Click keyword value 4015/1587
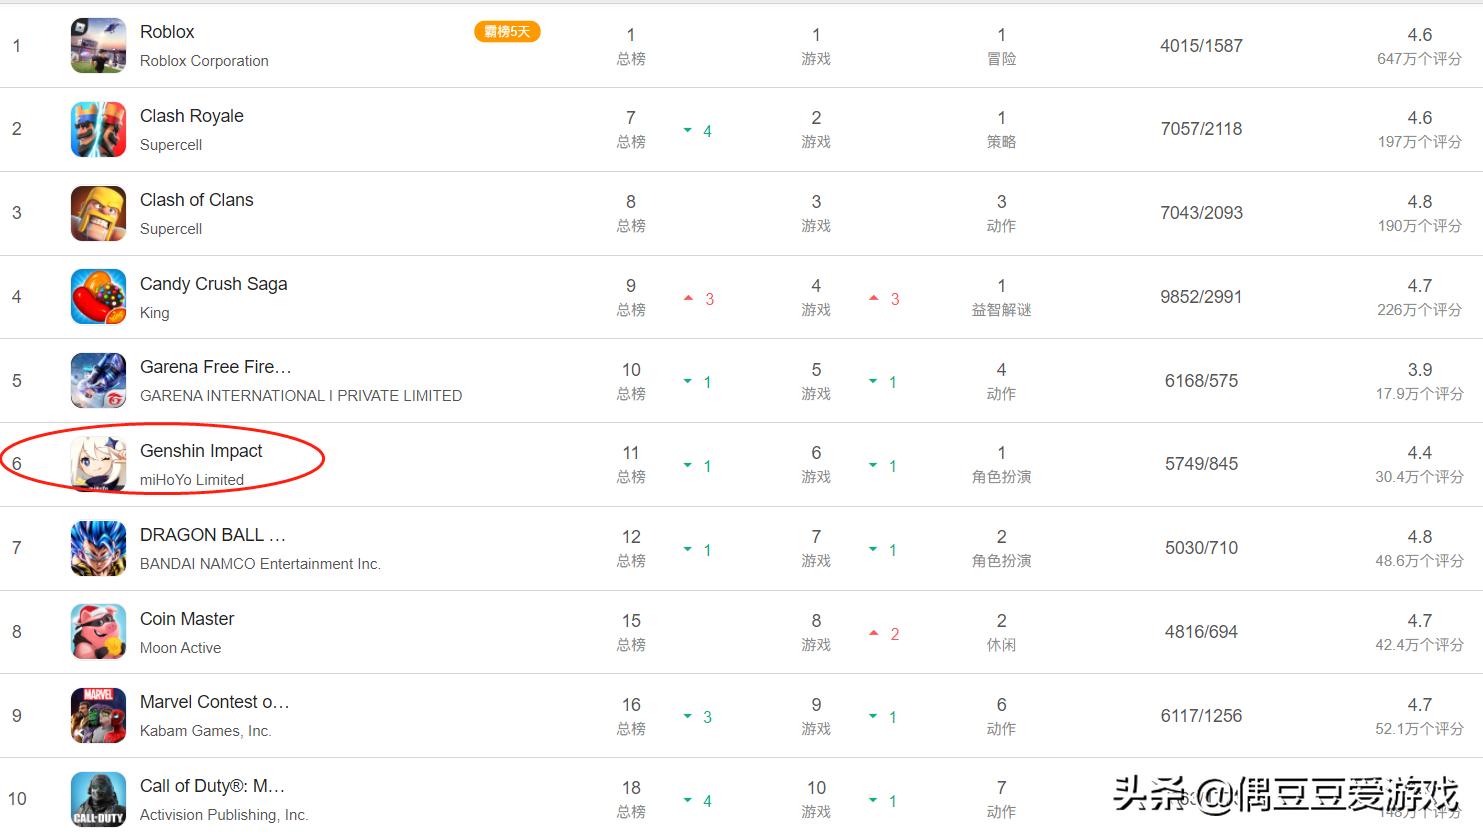Screen dimensions: 1483x837 1201,46
